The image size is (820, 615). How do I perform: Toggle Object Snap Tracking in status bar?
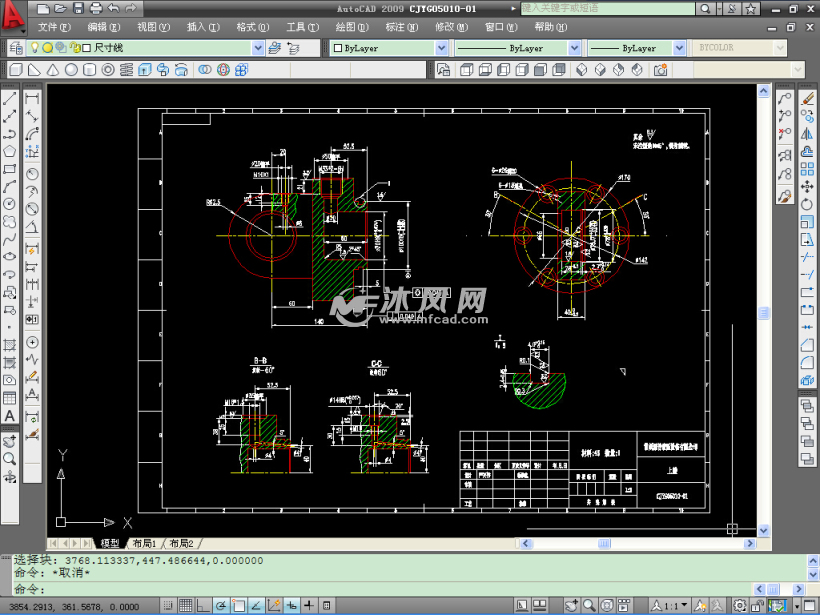coord(256,606)
